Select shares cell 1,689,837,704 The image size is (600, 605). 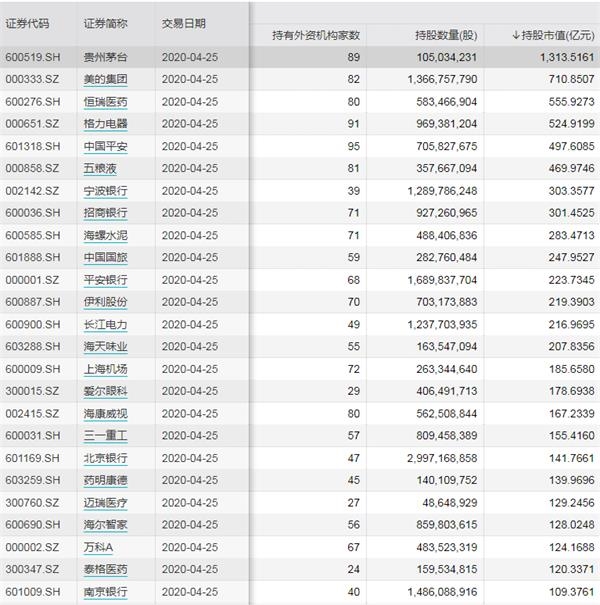pyautogui.click(x=442, y=280)
